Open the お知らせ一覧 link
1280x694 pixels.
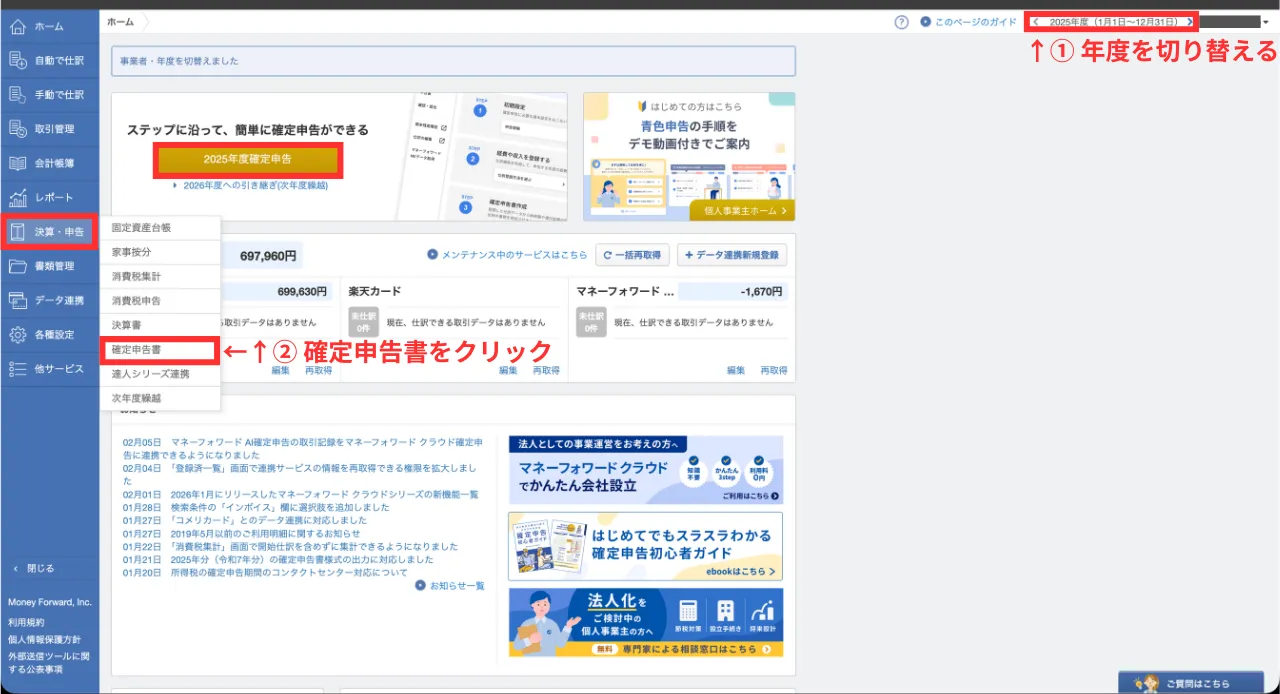tap(451, 585)
